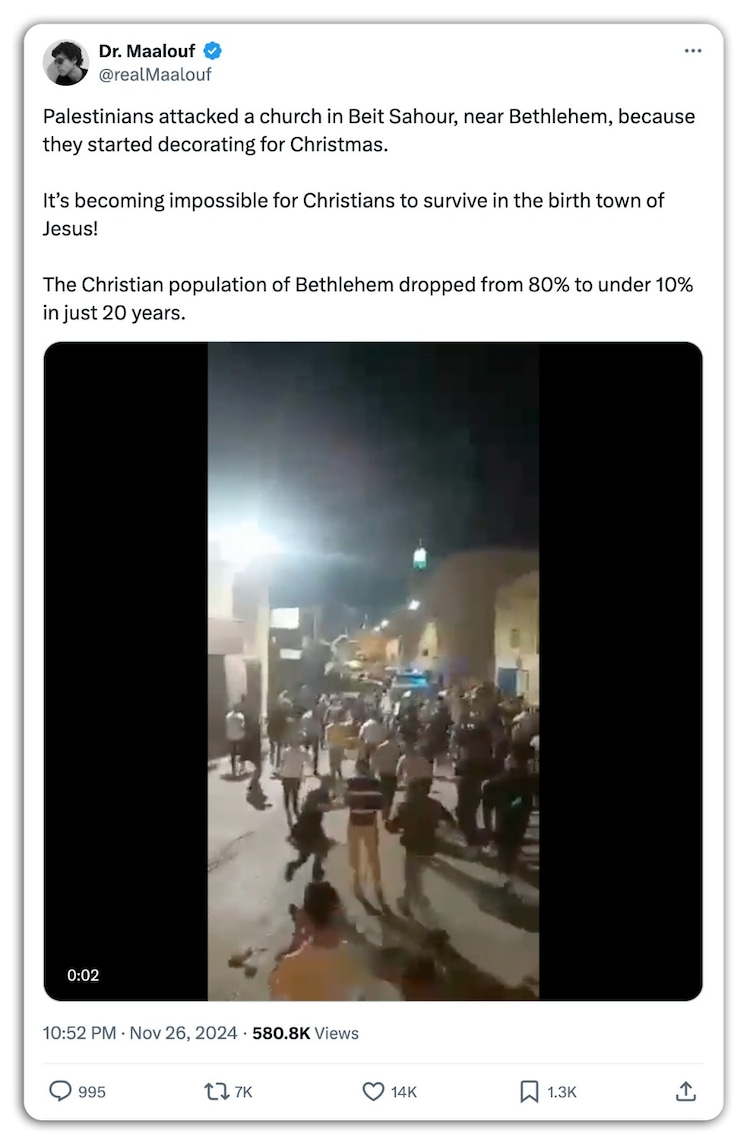Toggle the like heart icon
The height and width of the screenshot is (1146, 750).
(374, 1091)
